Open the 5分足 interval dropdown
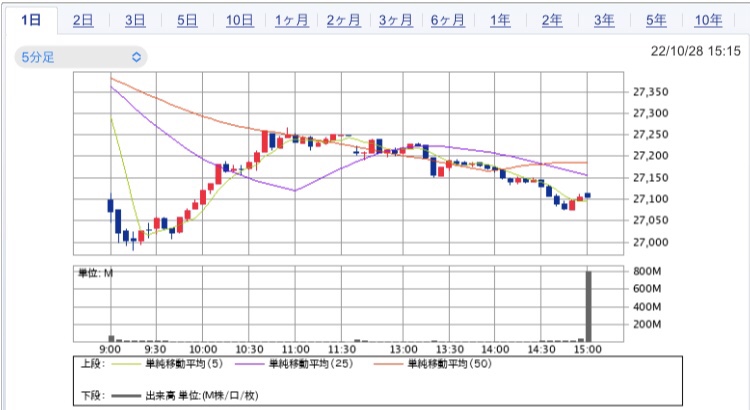The image size is (750, 410). pos(81,57)
